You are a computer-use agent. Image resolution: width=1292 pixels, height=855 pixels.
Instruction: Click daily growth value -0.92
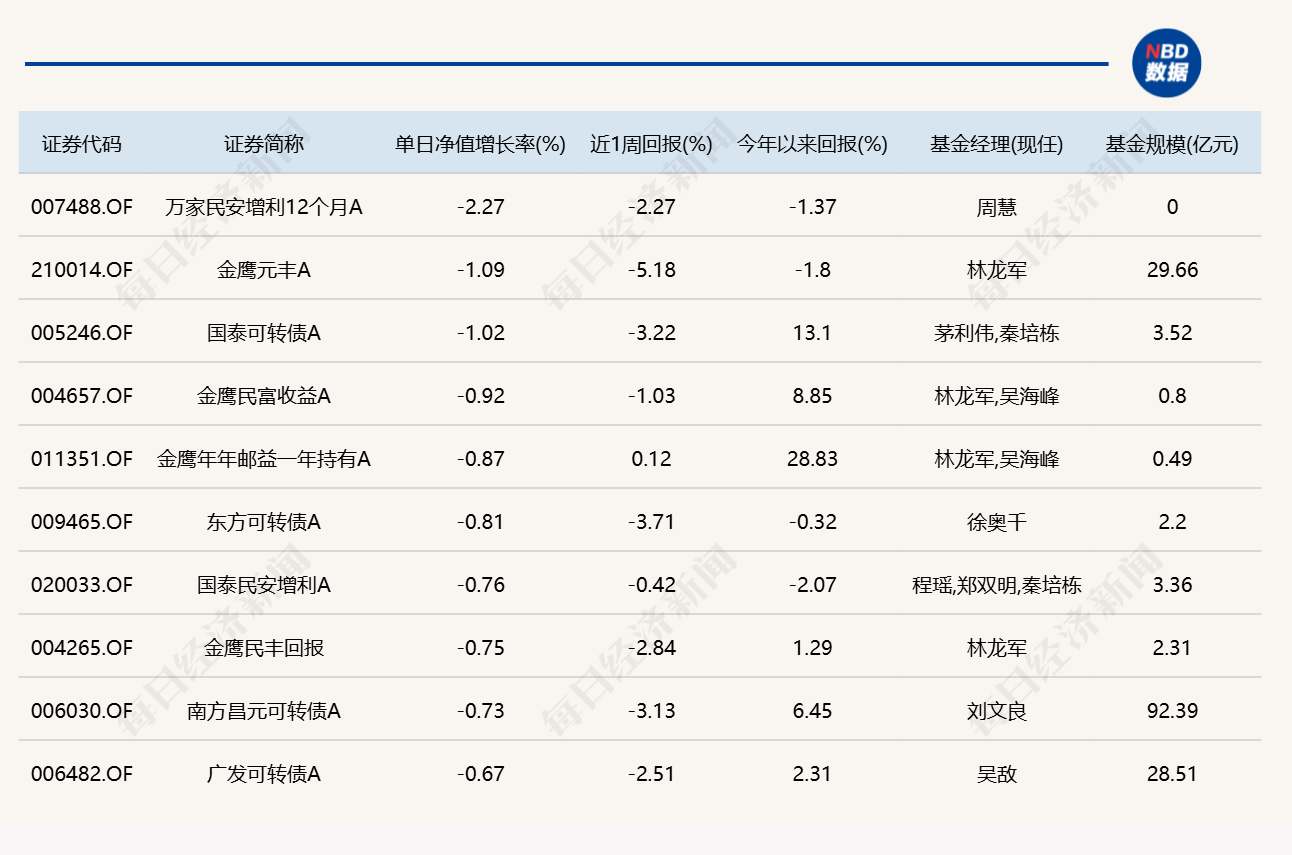(x=481, y=396)
